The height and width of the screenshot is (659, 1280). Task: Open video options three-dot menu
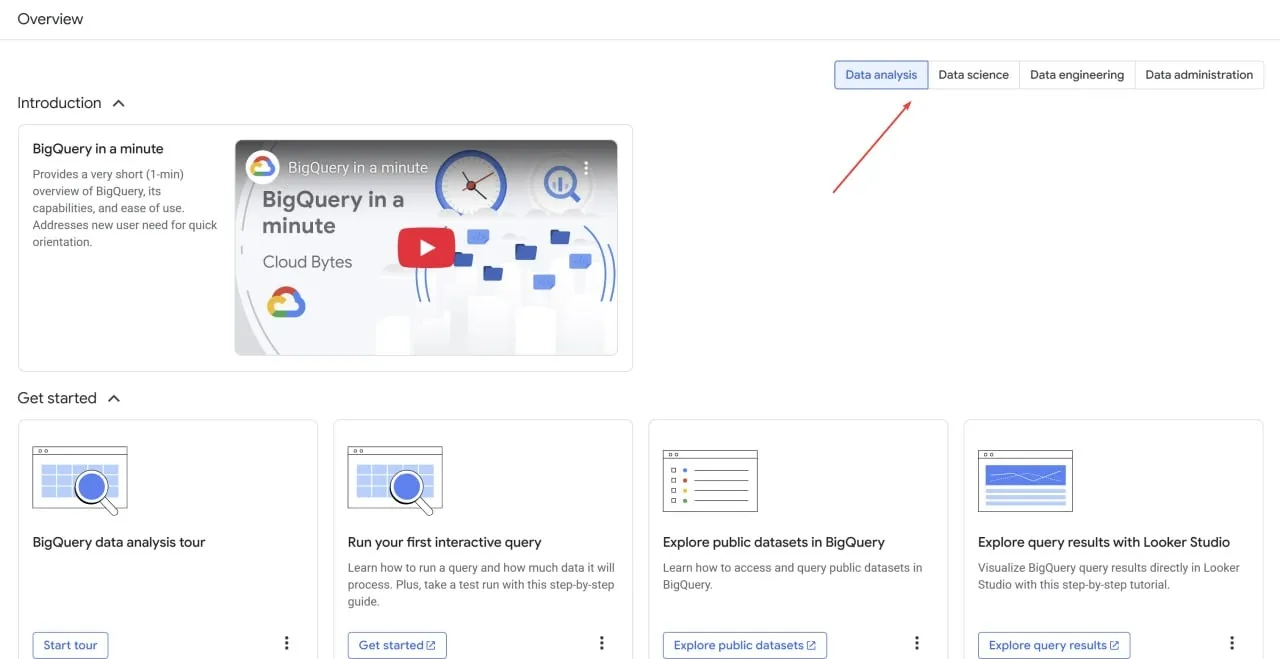[587, 168]
